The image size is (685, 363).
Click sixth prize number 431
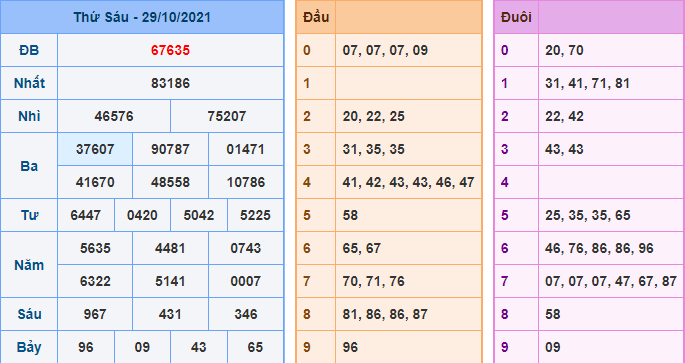pyautogui.click(x=170, y=314)
